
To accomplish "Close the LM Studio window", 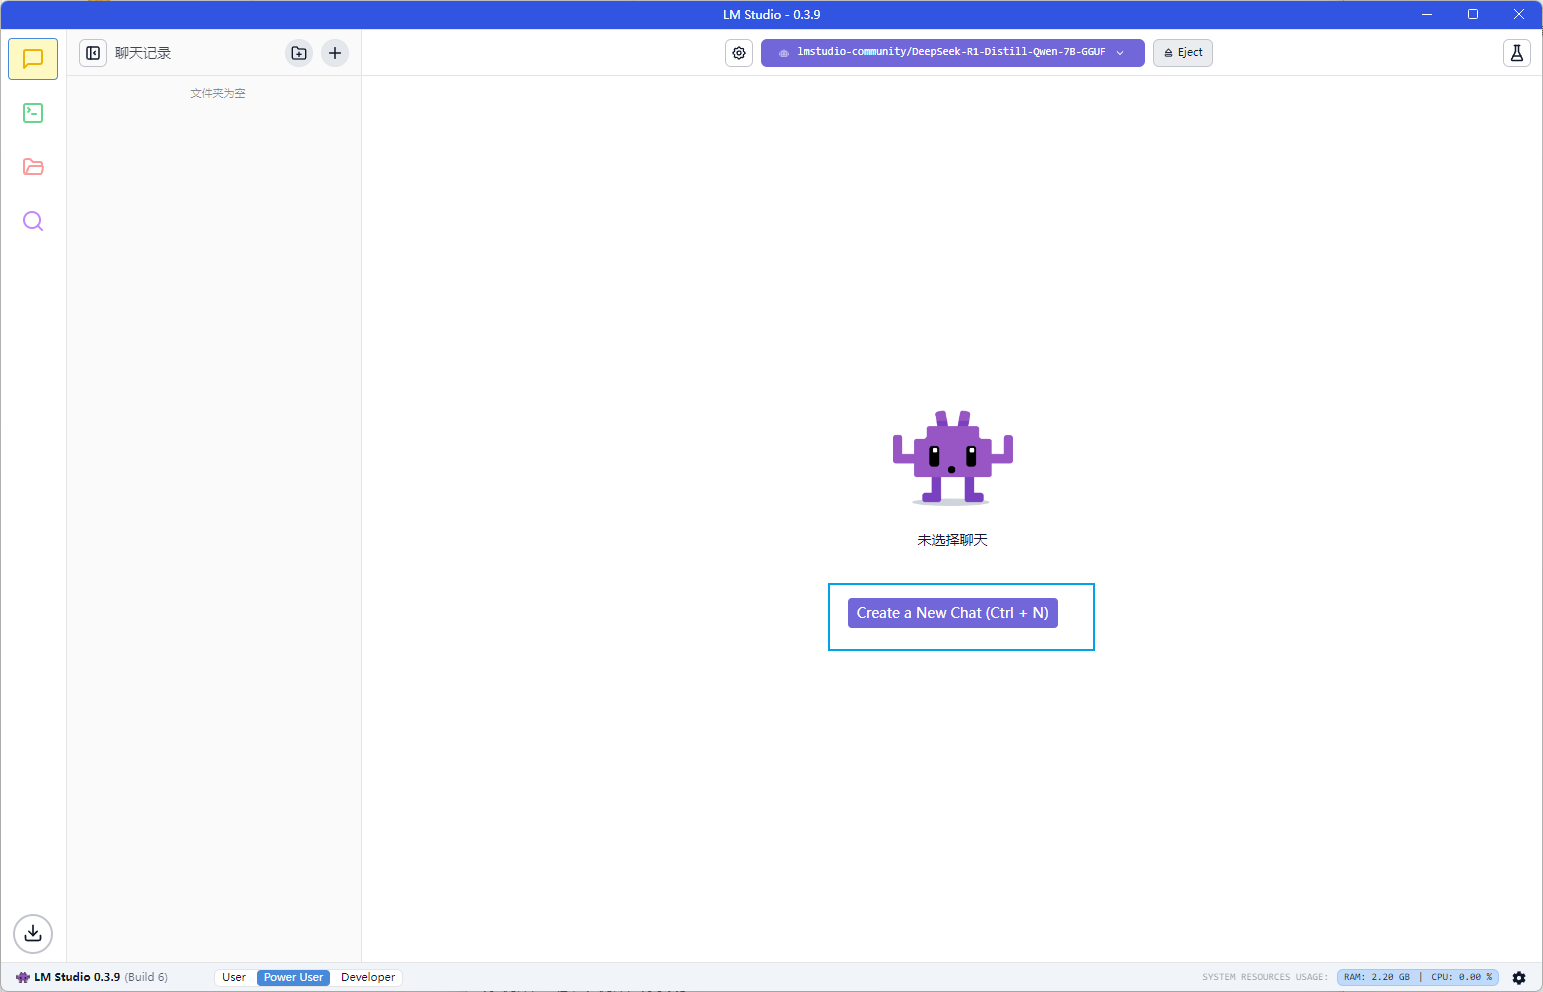I will coord(1519,14).
